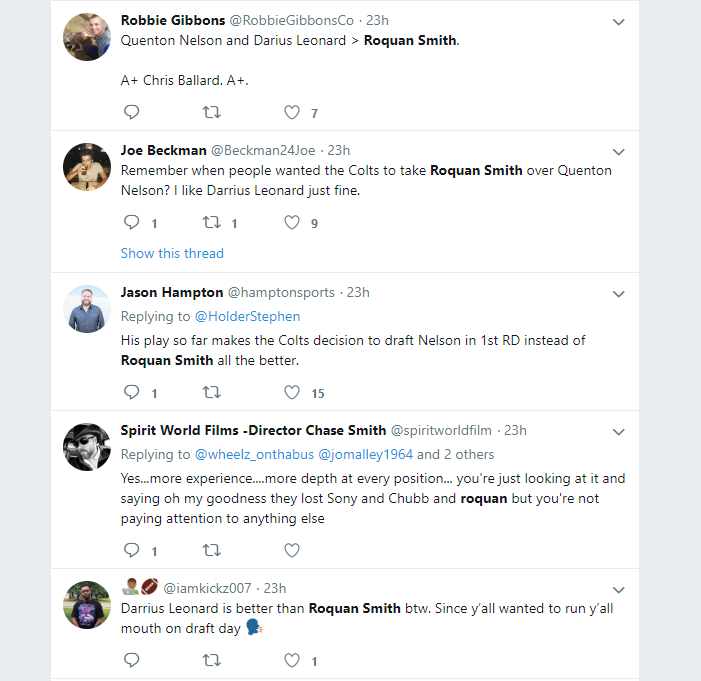This screenshot has width=701, height=681.
Task: Reply to iamkickz007's tweet
Action: pyautogui.click(x=131, y=660)
